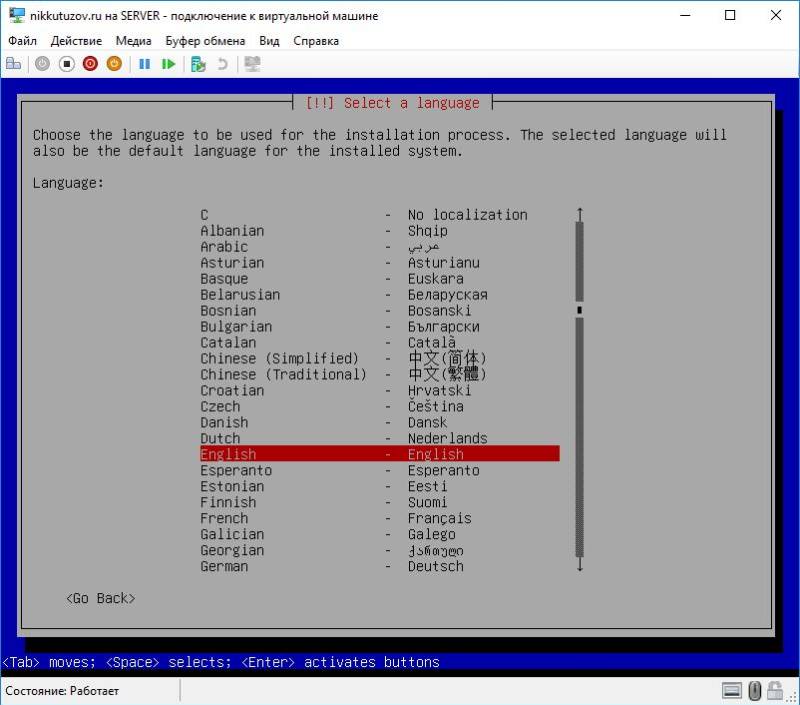Open the Файл menu
Screen dimensions: 800x705
[x=22, y=41]
